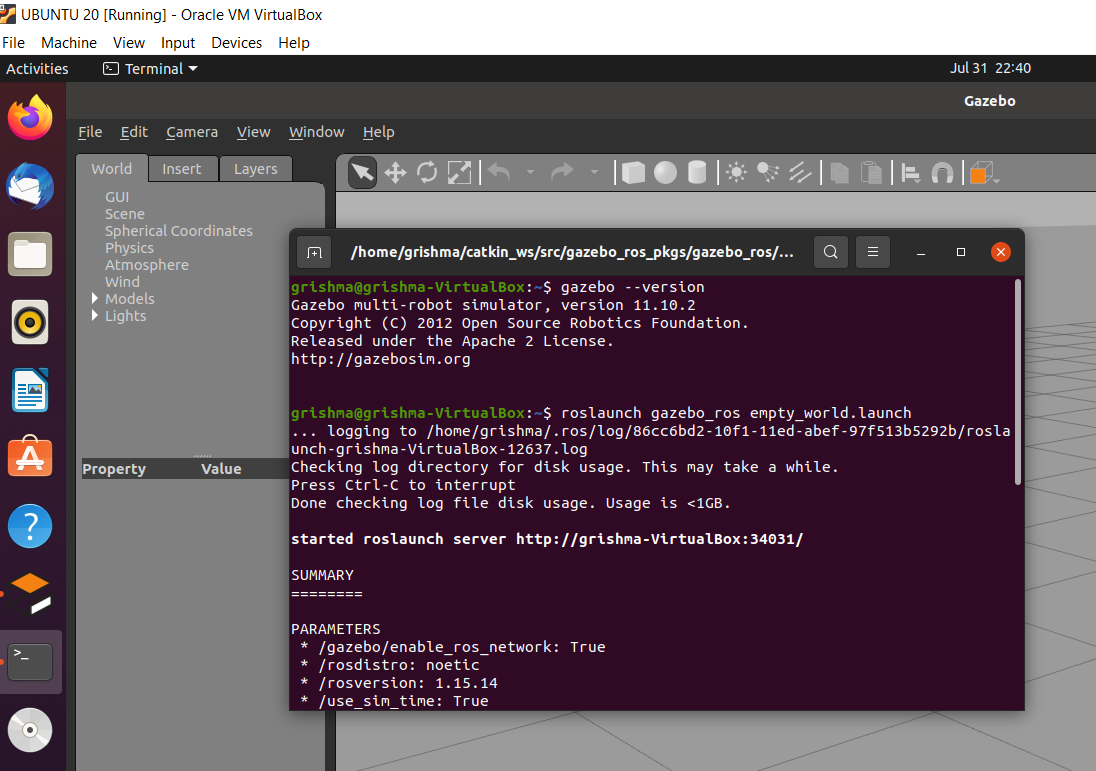Insert a sphere shape

click(665, 173)
